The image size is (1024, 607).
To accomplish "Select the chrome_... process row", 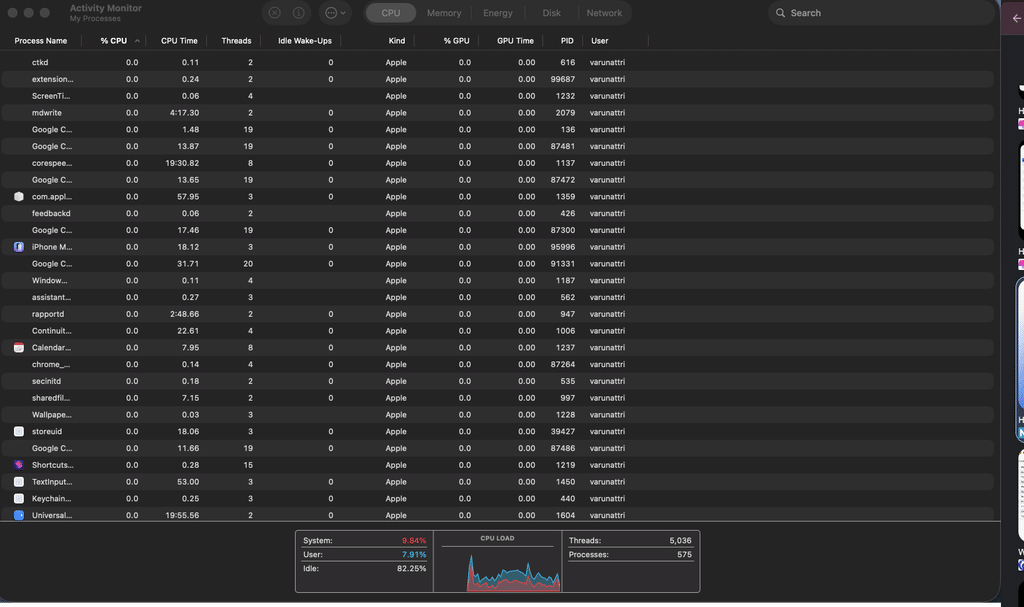I will [x=498, y=364].
